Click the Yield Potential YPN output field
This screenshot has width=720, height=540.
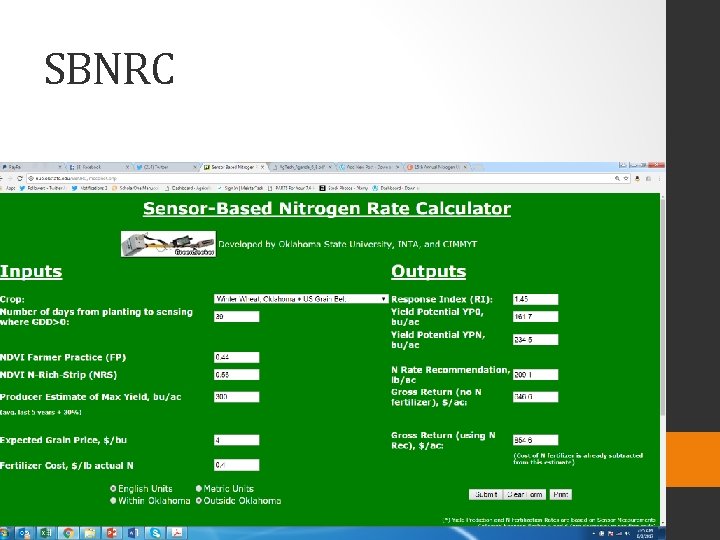535,339
